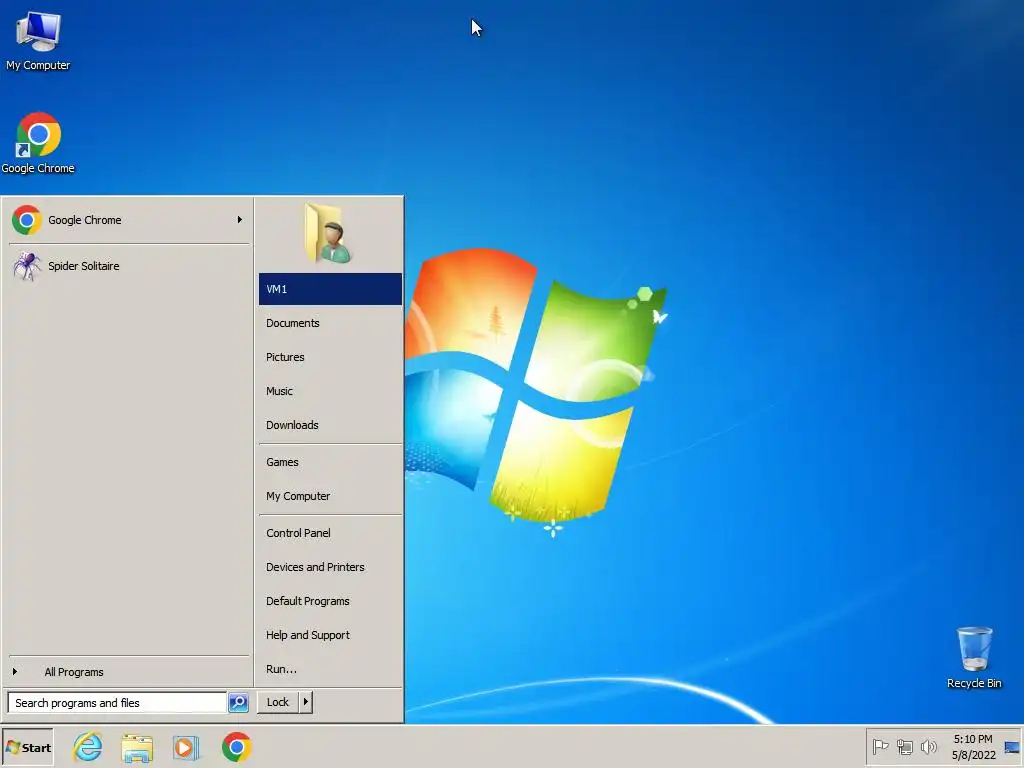
Task: Open the volume speaker tray icon
Action: coord(928,746)
